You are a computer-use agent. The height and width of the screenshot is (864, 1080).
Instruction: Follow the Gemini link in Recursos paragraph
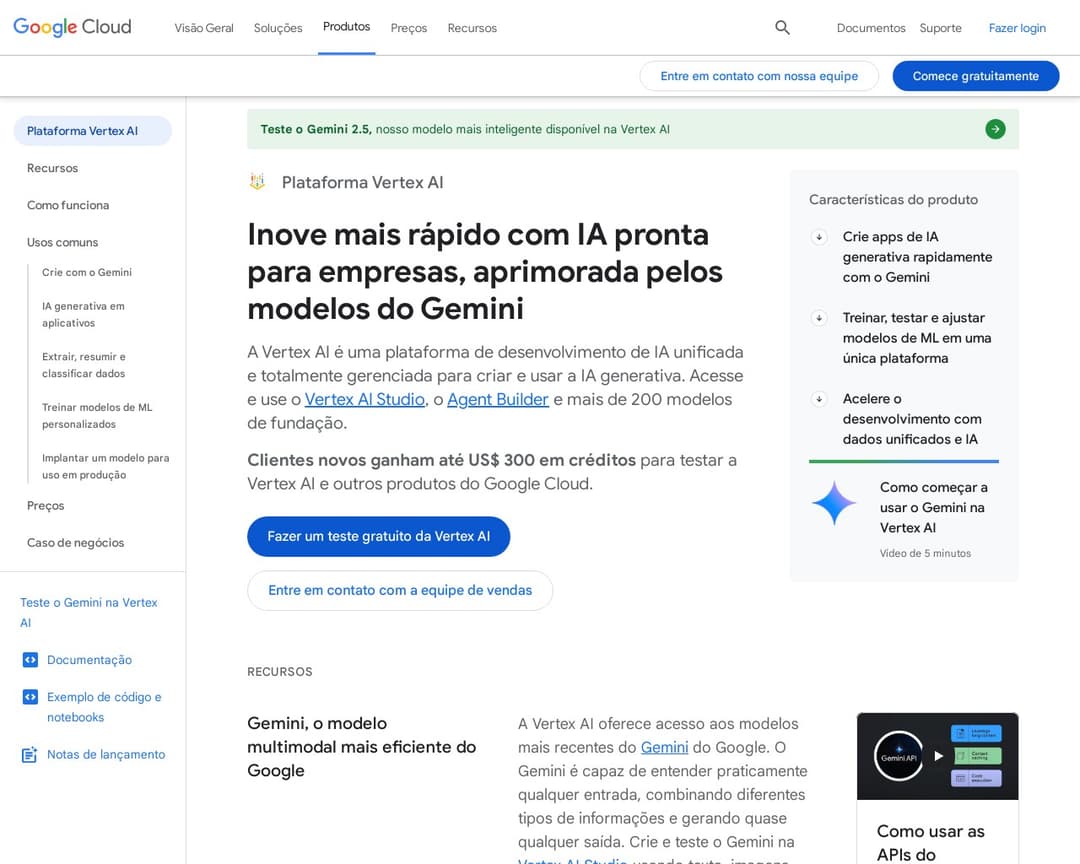click(665, 748)
